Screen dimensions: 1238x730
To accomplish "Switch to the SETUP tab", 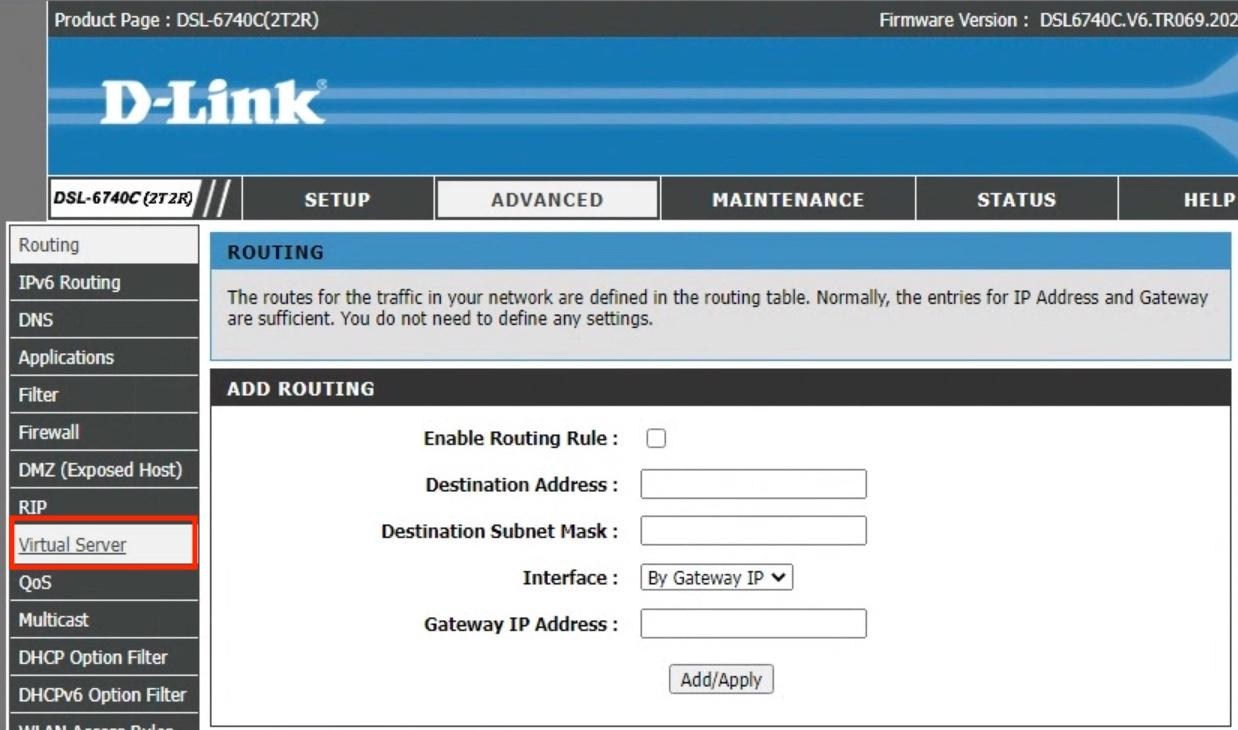I will (x=337, y=200).
